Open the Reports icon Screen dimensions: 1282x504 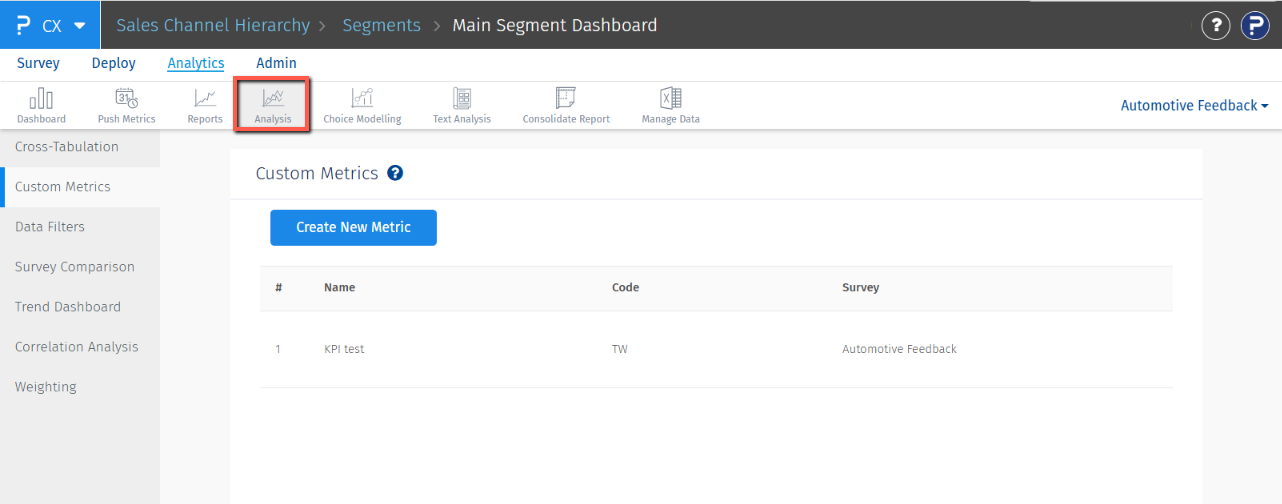tap(205, 104)
